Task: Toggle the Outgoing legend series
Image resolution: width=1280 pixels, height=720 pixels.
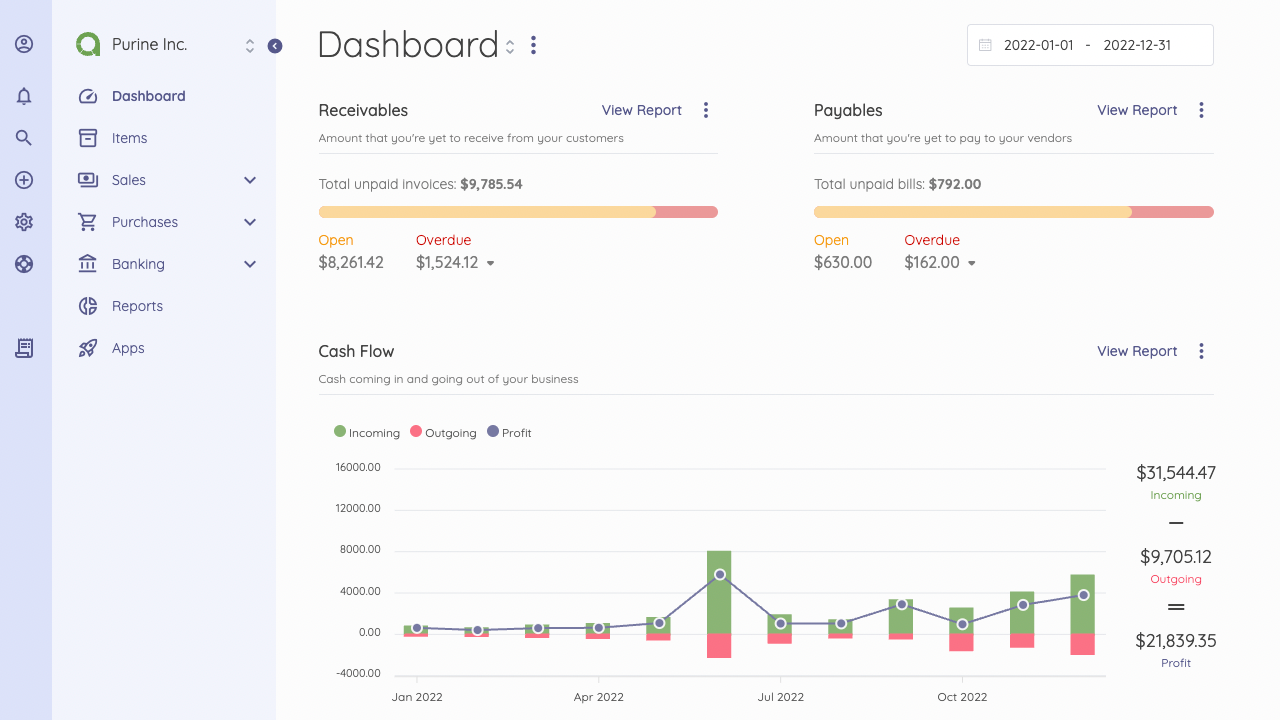Action: coord(443,432)
